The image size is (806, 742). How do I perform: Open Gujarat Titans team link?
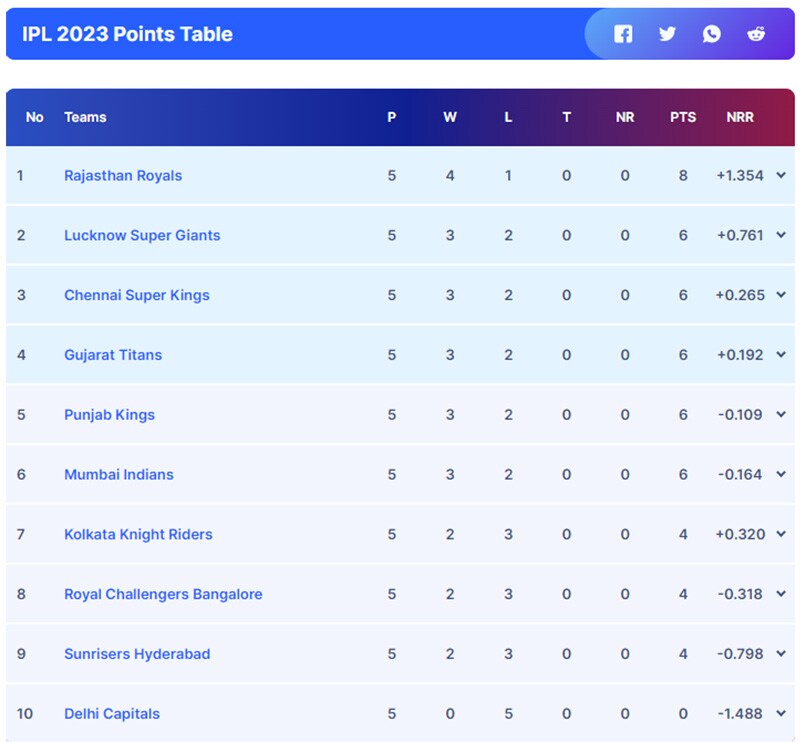click(x=113, y=355)
